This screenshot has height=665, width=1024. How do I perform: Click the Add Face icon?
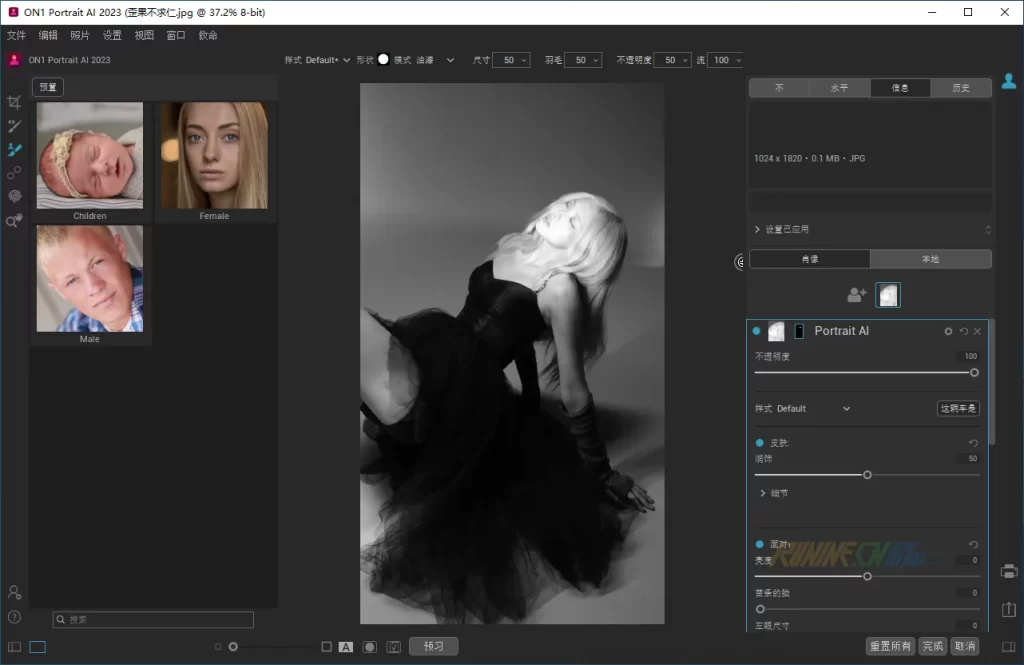pos(857,295)
